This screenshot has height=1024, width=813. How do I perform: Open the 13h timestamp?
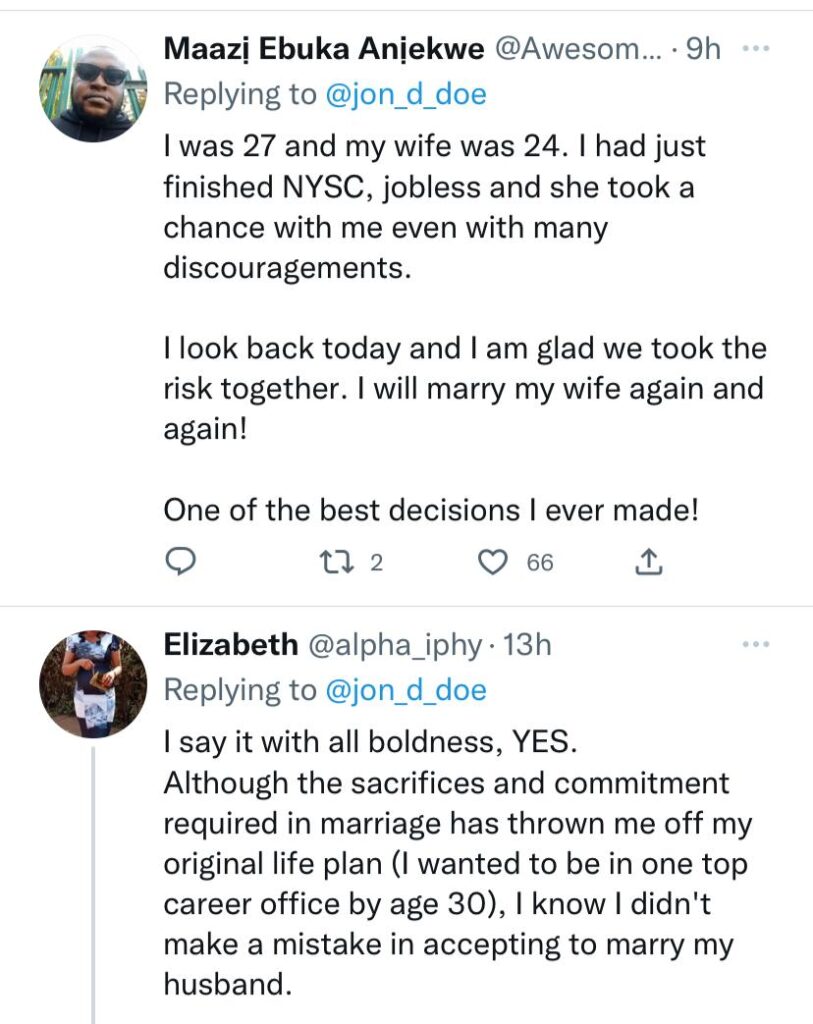click(527, 645)
